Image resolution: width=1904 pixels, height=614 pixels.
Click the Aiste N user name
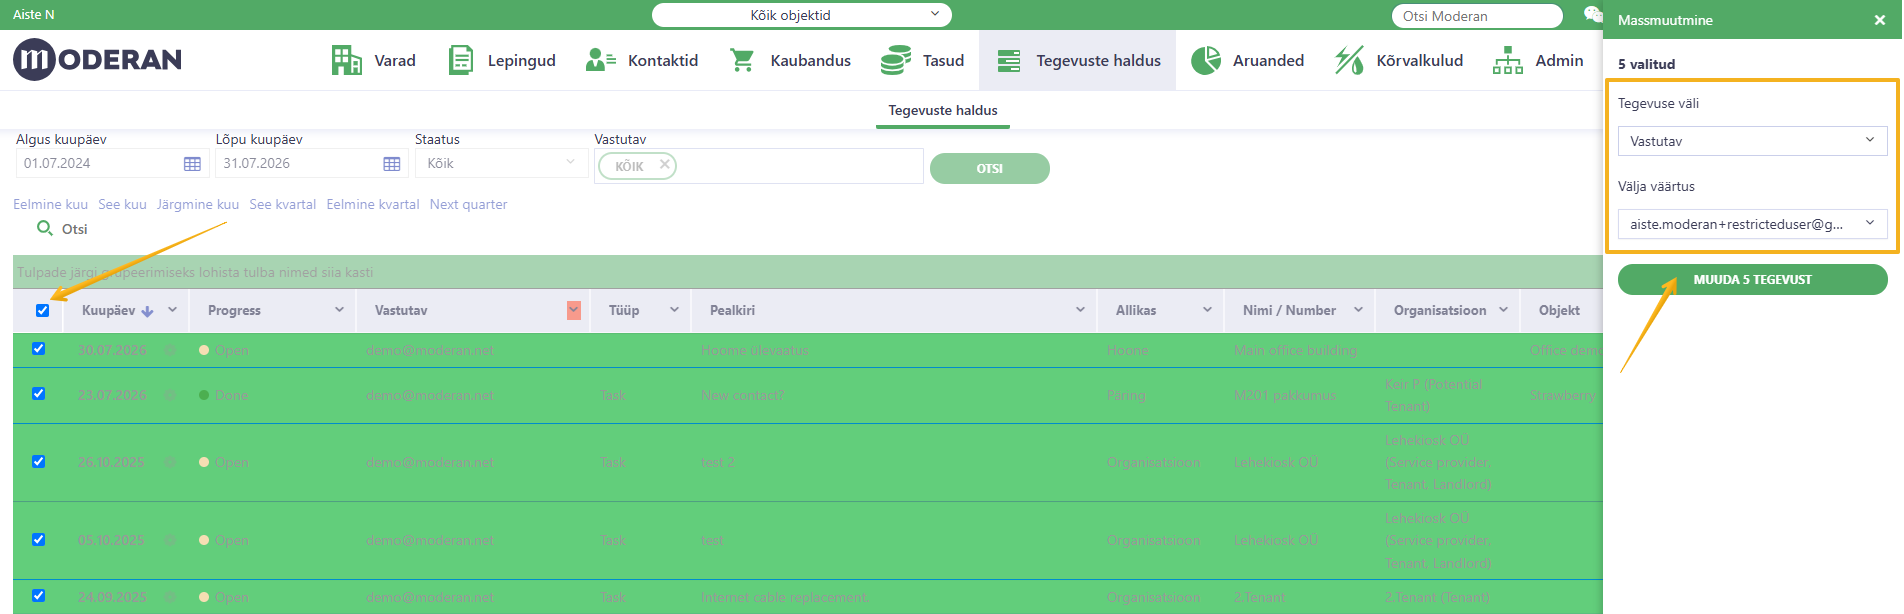coord(34,15)
